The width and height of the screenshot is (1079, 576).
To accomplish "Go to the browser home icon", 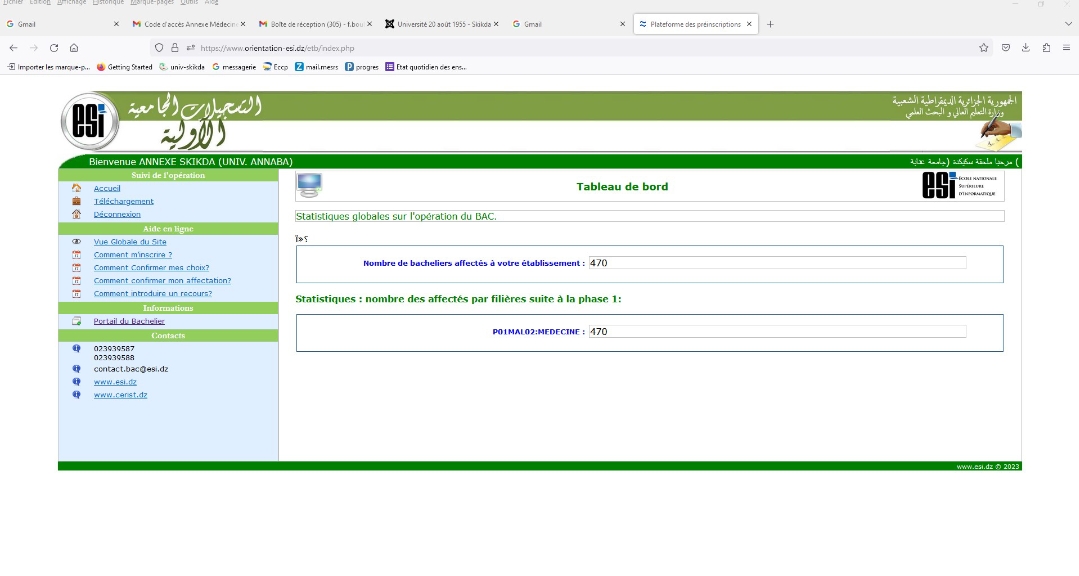I will 74,47.
